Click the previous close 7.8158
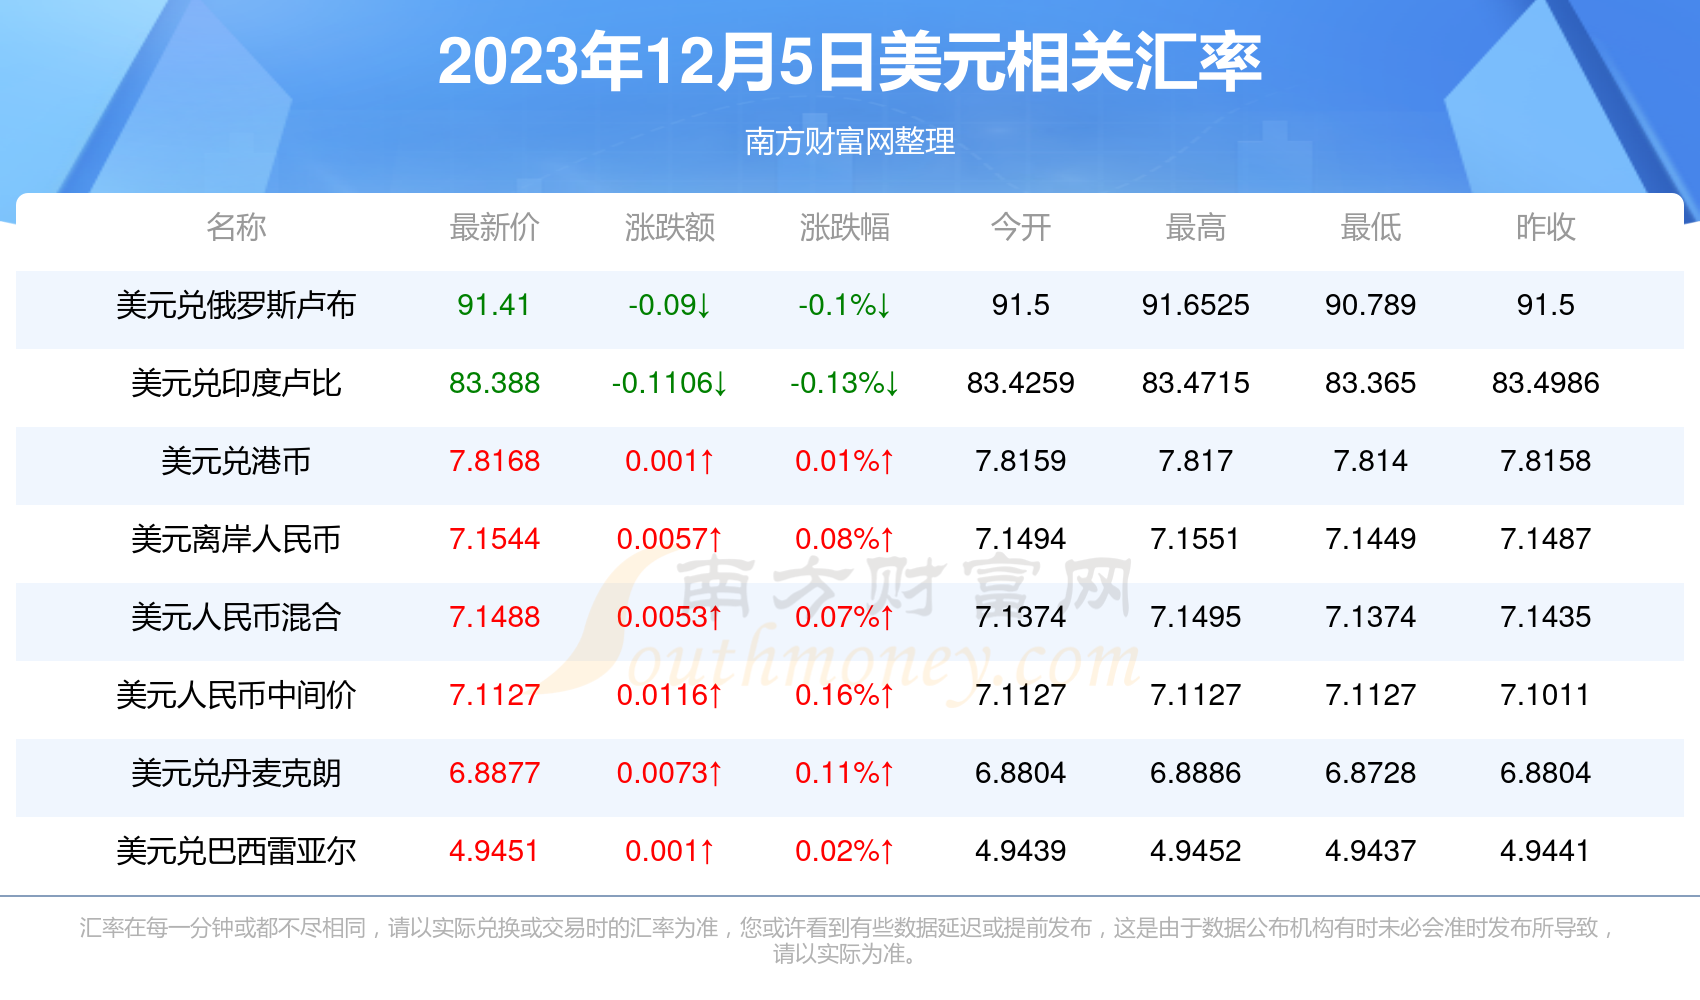Screen dimensions: 1700x1000 pos(1546,461)
